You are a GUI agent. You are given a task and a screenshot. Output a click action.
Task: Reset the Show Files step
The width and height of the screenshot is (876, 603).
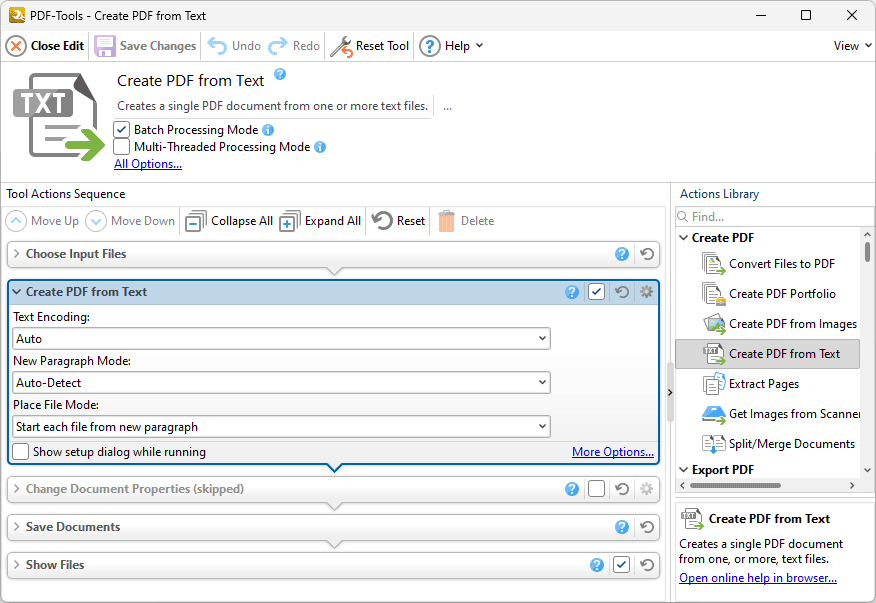click(647, 565)
